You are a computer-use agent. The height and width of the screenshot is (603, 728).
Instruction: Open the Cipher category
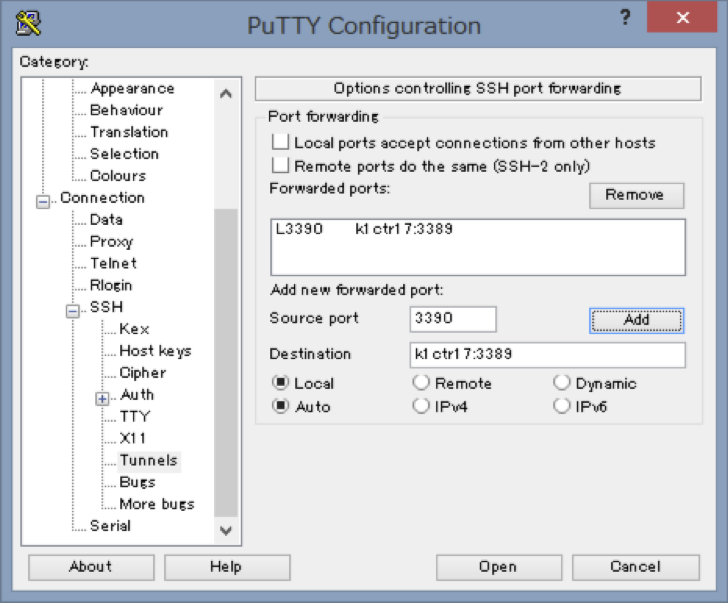143,372
